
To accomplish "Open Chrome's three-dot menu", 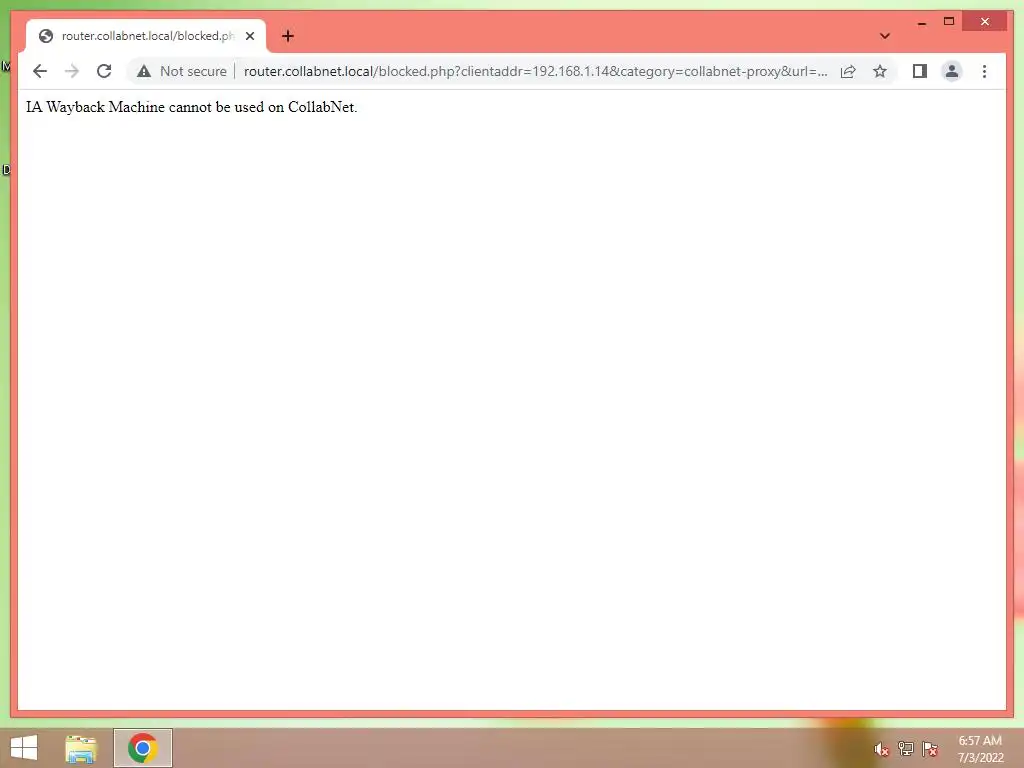I will 984,71.
